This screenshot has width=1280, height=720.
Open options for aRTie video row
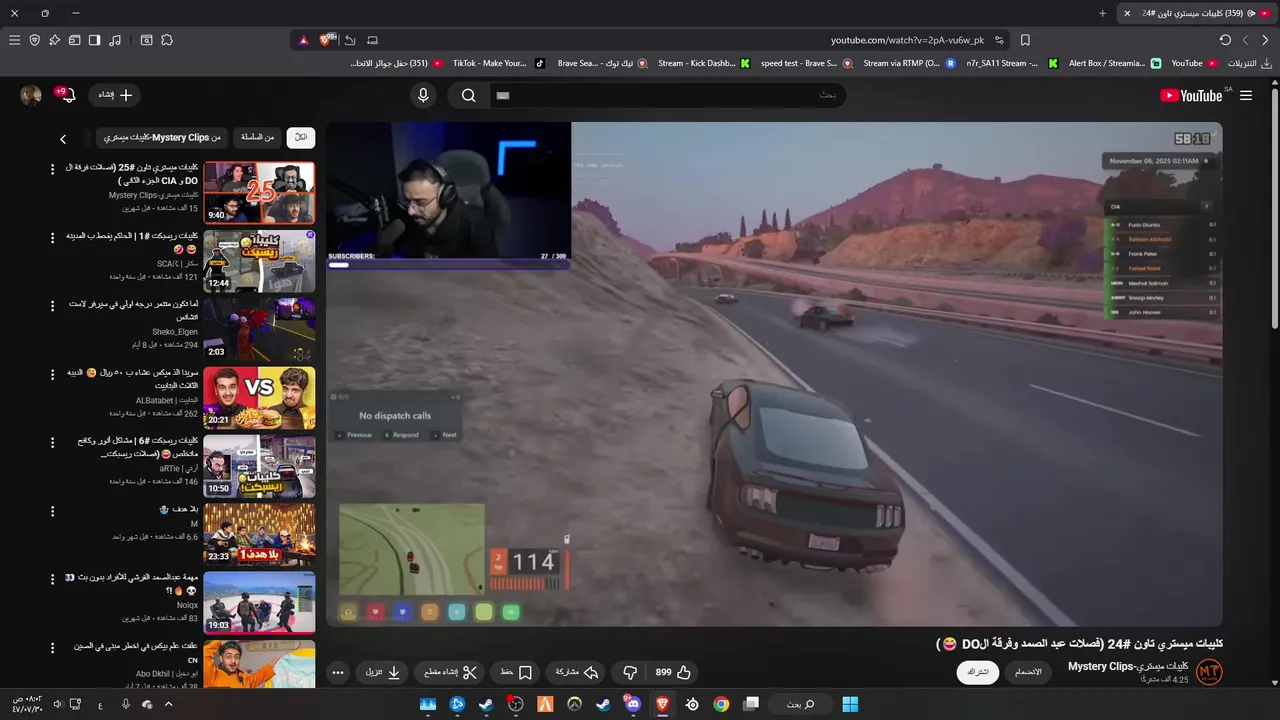click(x=53, y=441)
